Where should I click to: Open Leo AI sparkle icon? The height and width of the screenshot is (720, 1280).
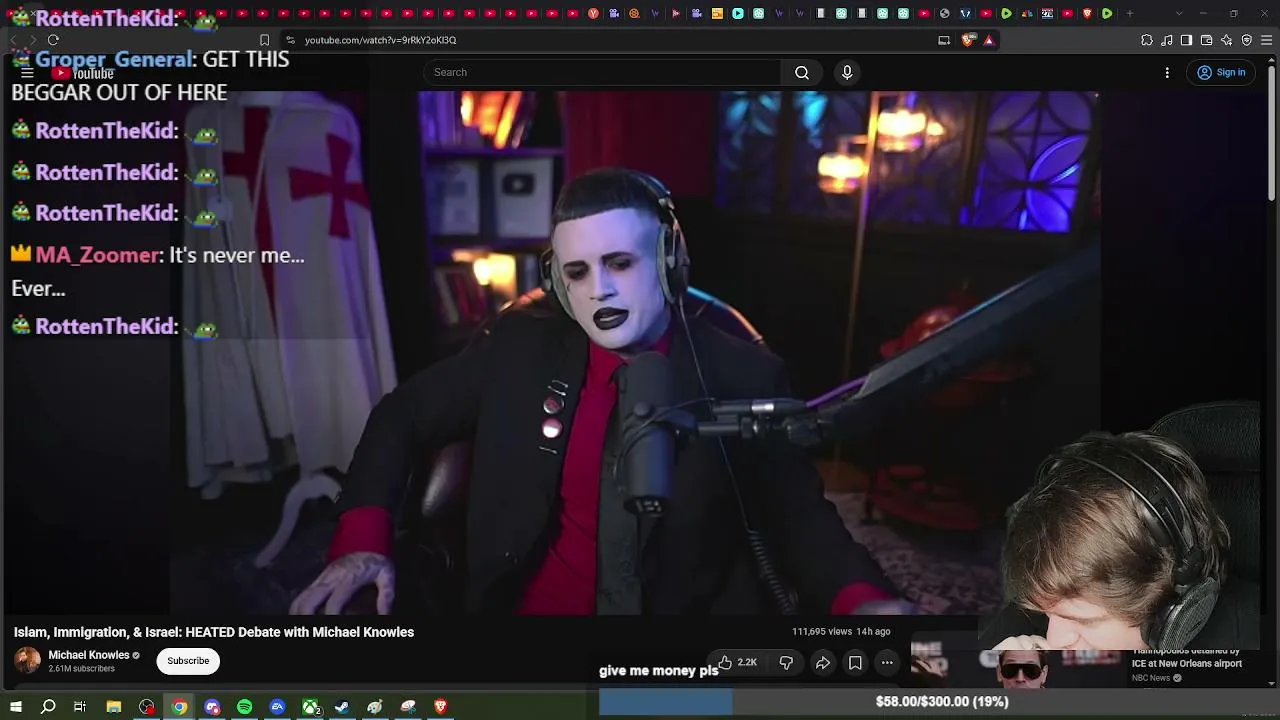coord(1226,40)
